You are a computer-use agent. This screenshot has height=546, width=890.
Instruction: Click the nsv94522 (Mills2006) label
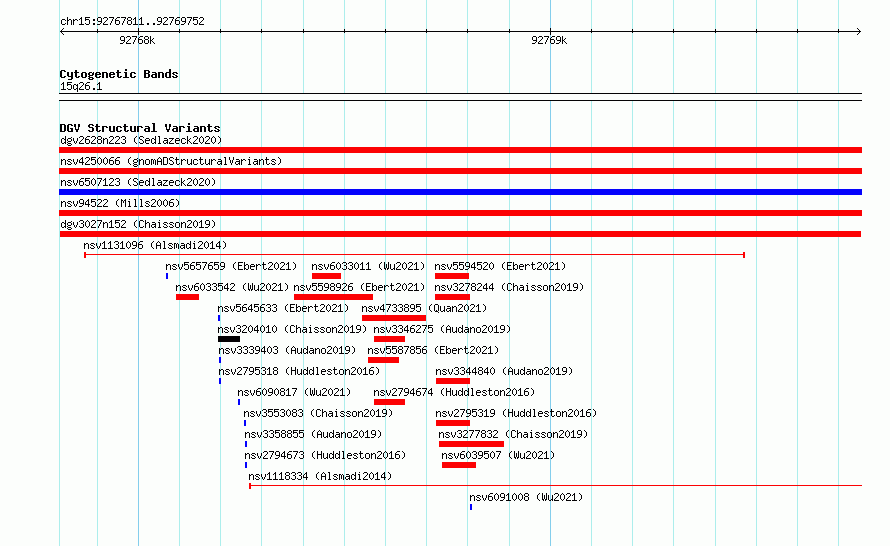pos(120,203)
